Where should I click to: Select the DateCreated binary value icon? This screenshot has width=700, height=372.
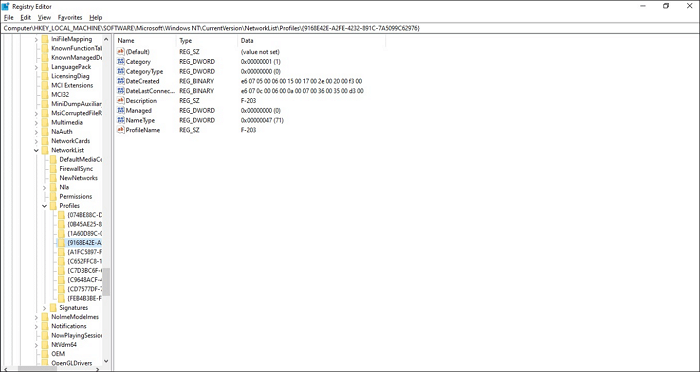[x=121, y=81]
